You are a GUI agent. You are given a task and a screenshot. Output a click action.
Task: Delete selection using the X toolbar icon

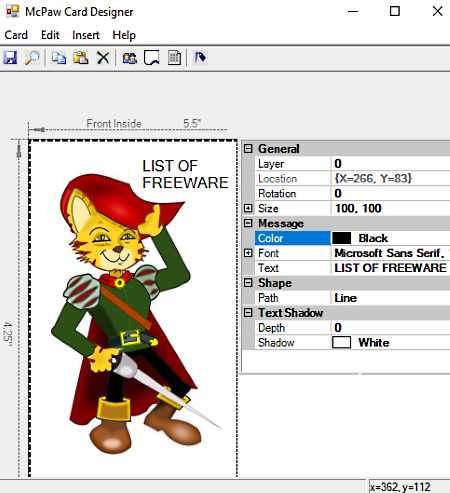(x=103, y=58)
